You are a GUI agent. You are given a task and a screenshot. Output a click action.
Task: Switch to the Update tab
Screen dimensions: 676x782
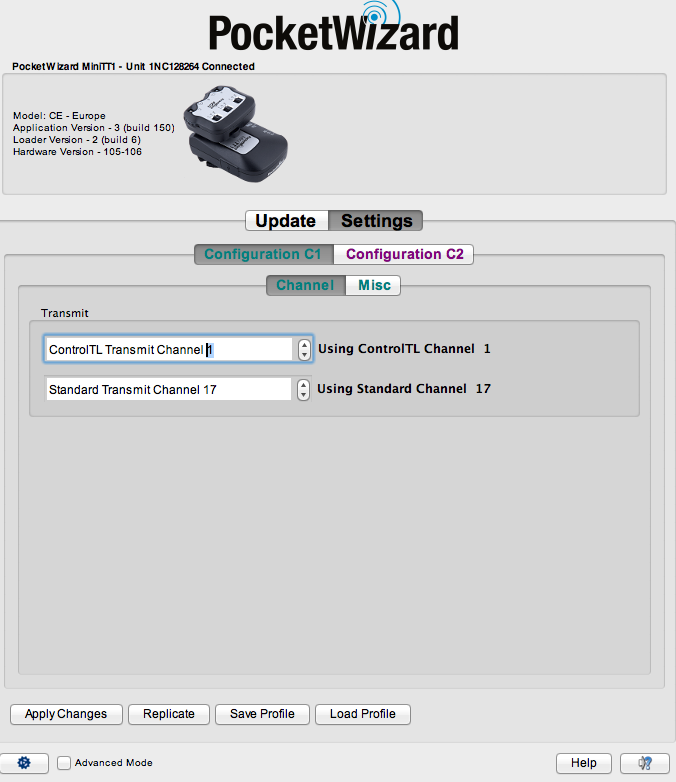(x=286, y=220)
